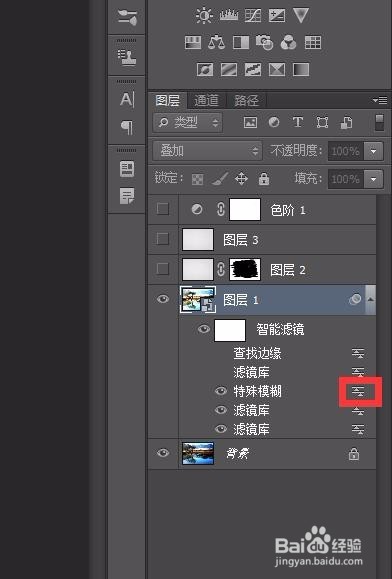
Task: Show the 图层 2 layer via visibility box
Action: tap(163, 269)
